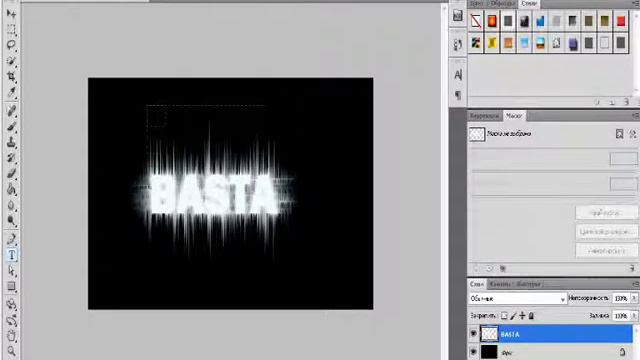Click create new style icon

[x=612, y=102]
